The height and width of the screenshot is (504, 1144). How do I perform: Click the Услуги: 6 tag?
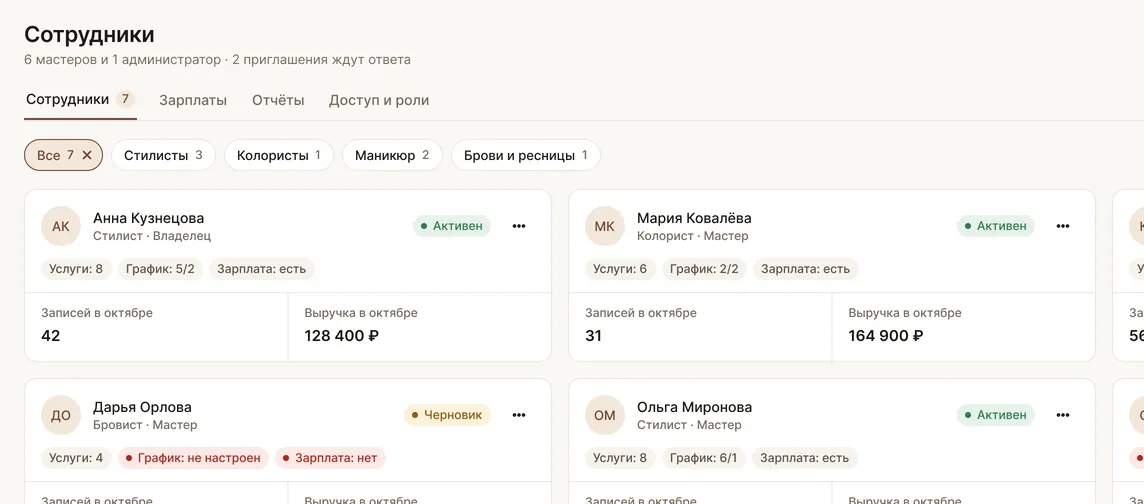pyautogui.click(x=620, y=269)
